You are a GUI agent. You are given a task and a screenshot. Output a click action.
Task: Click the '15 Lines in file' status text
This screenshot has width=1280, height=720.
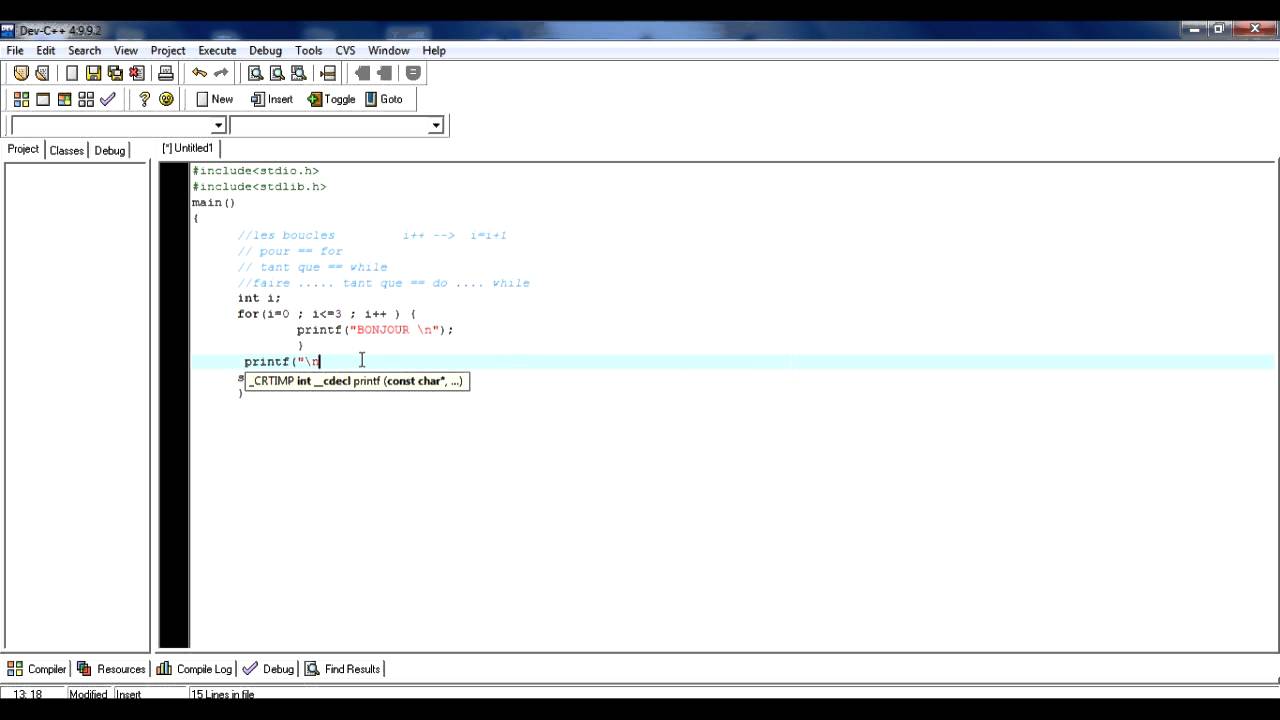[222, 695]
